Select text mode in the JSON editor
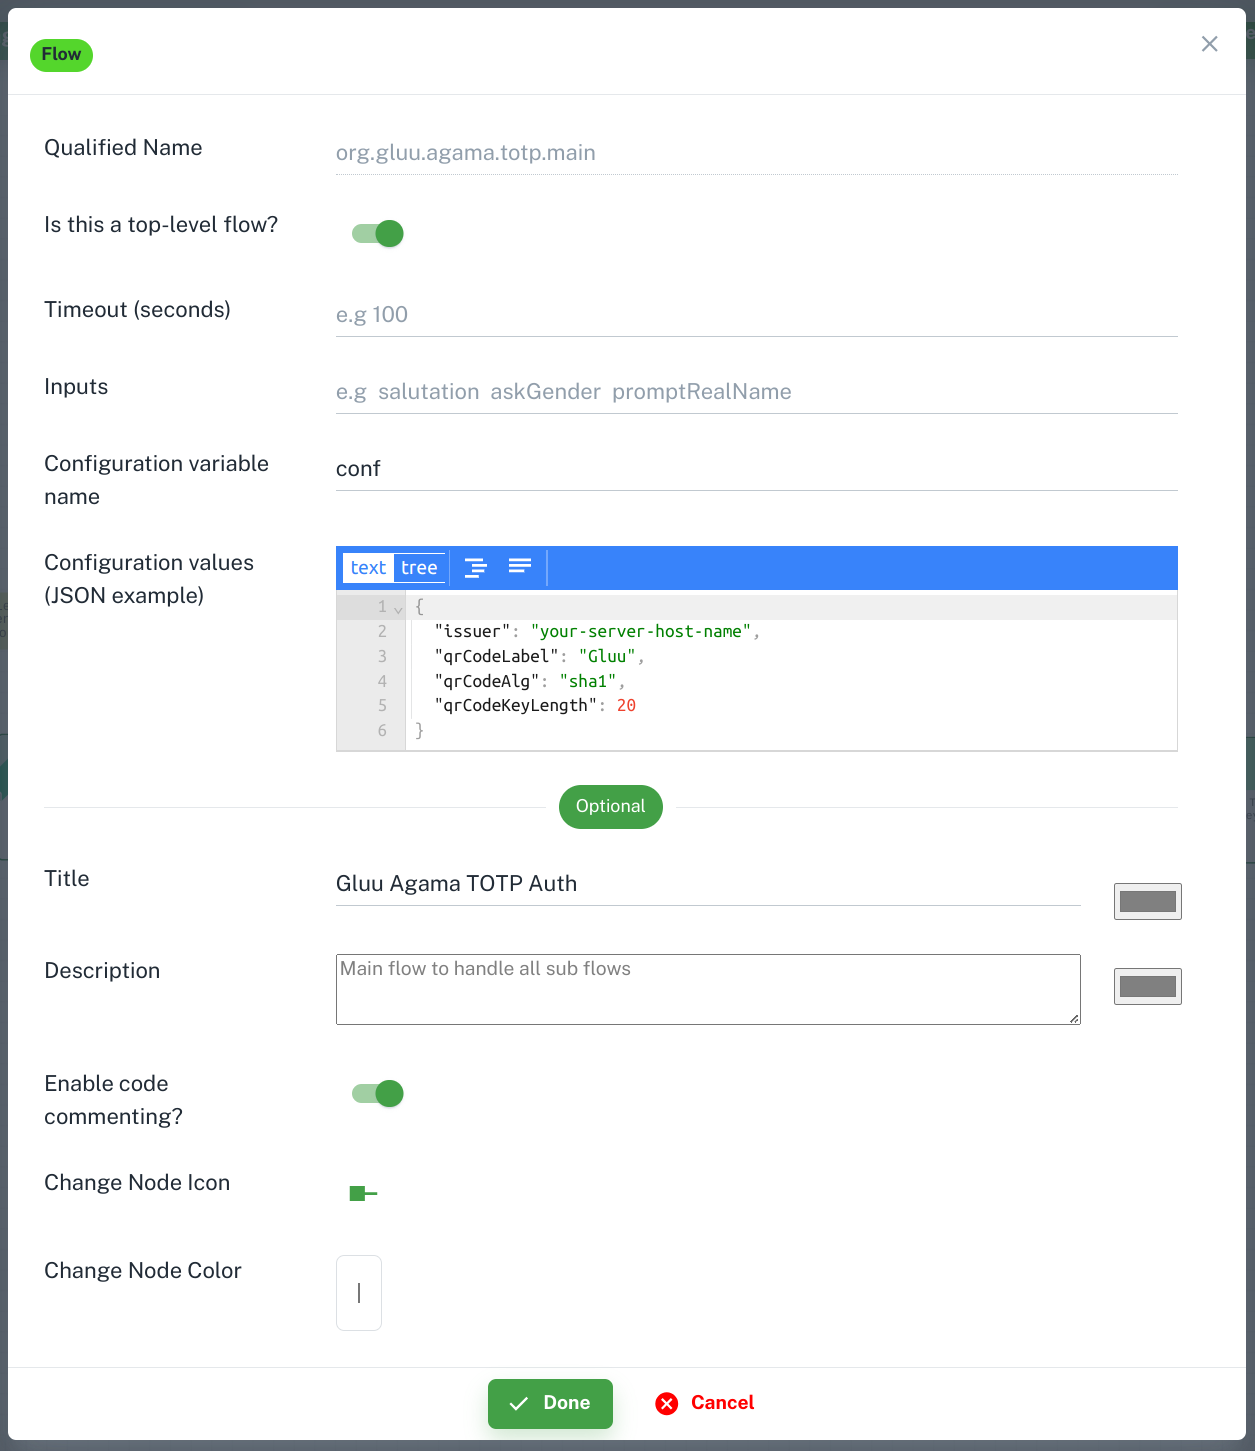This screenshot has height=1451, width=1255. pos(368,568)
